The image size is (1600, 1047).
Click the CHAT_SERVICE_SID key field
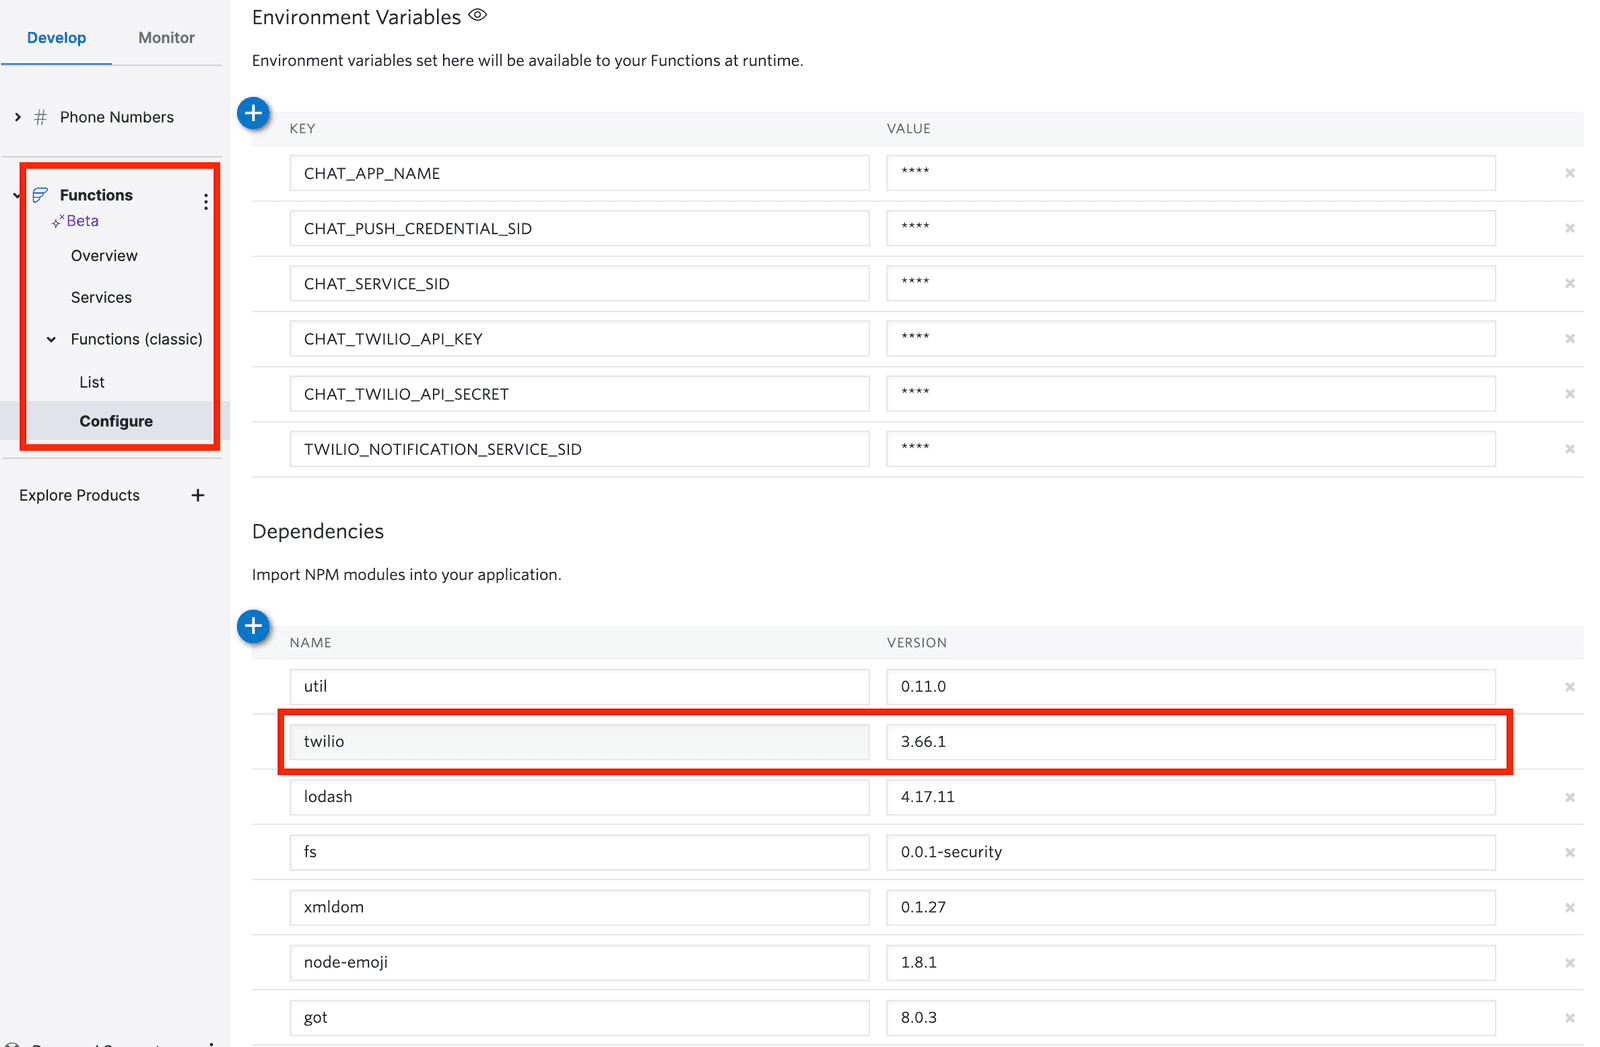[x=579, y=283]
